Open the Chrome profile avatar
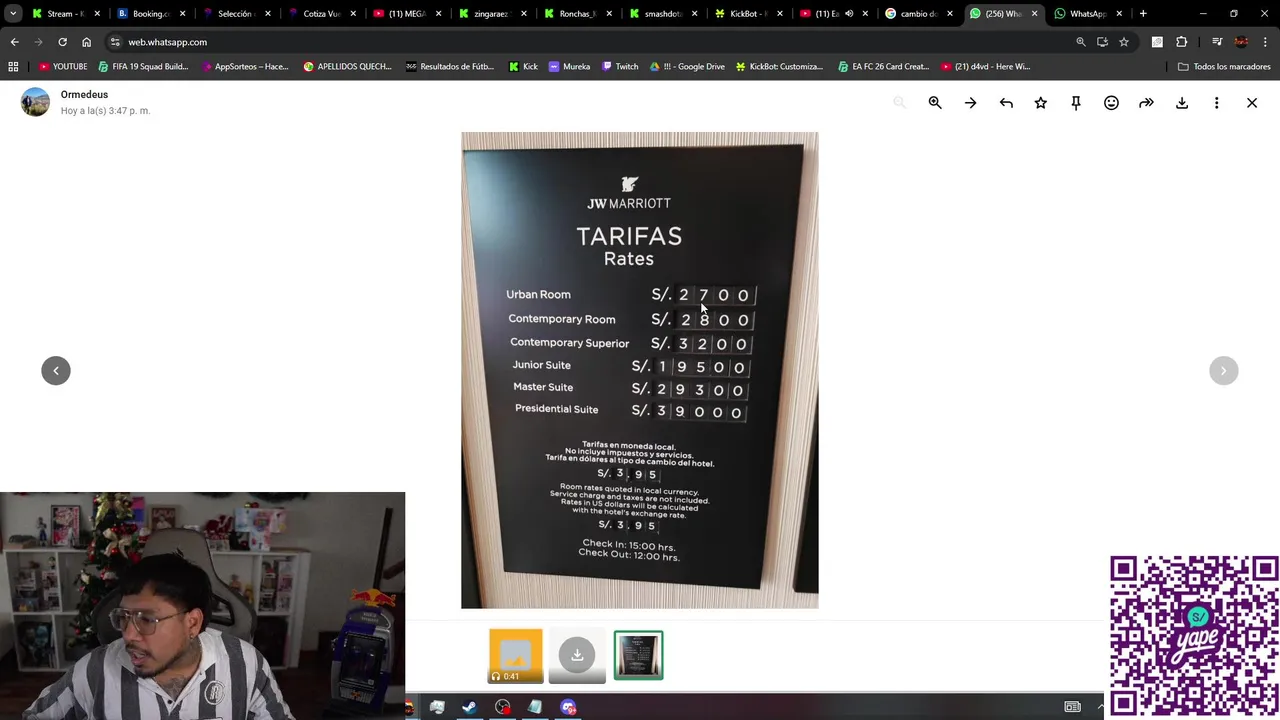 click(1241, 42)
